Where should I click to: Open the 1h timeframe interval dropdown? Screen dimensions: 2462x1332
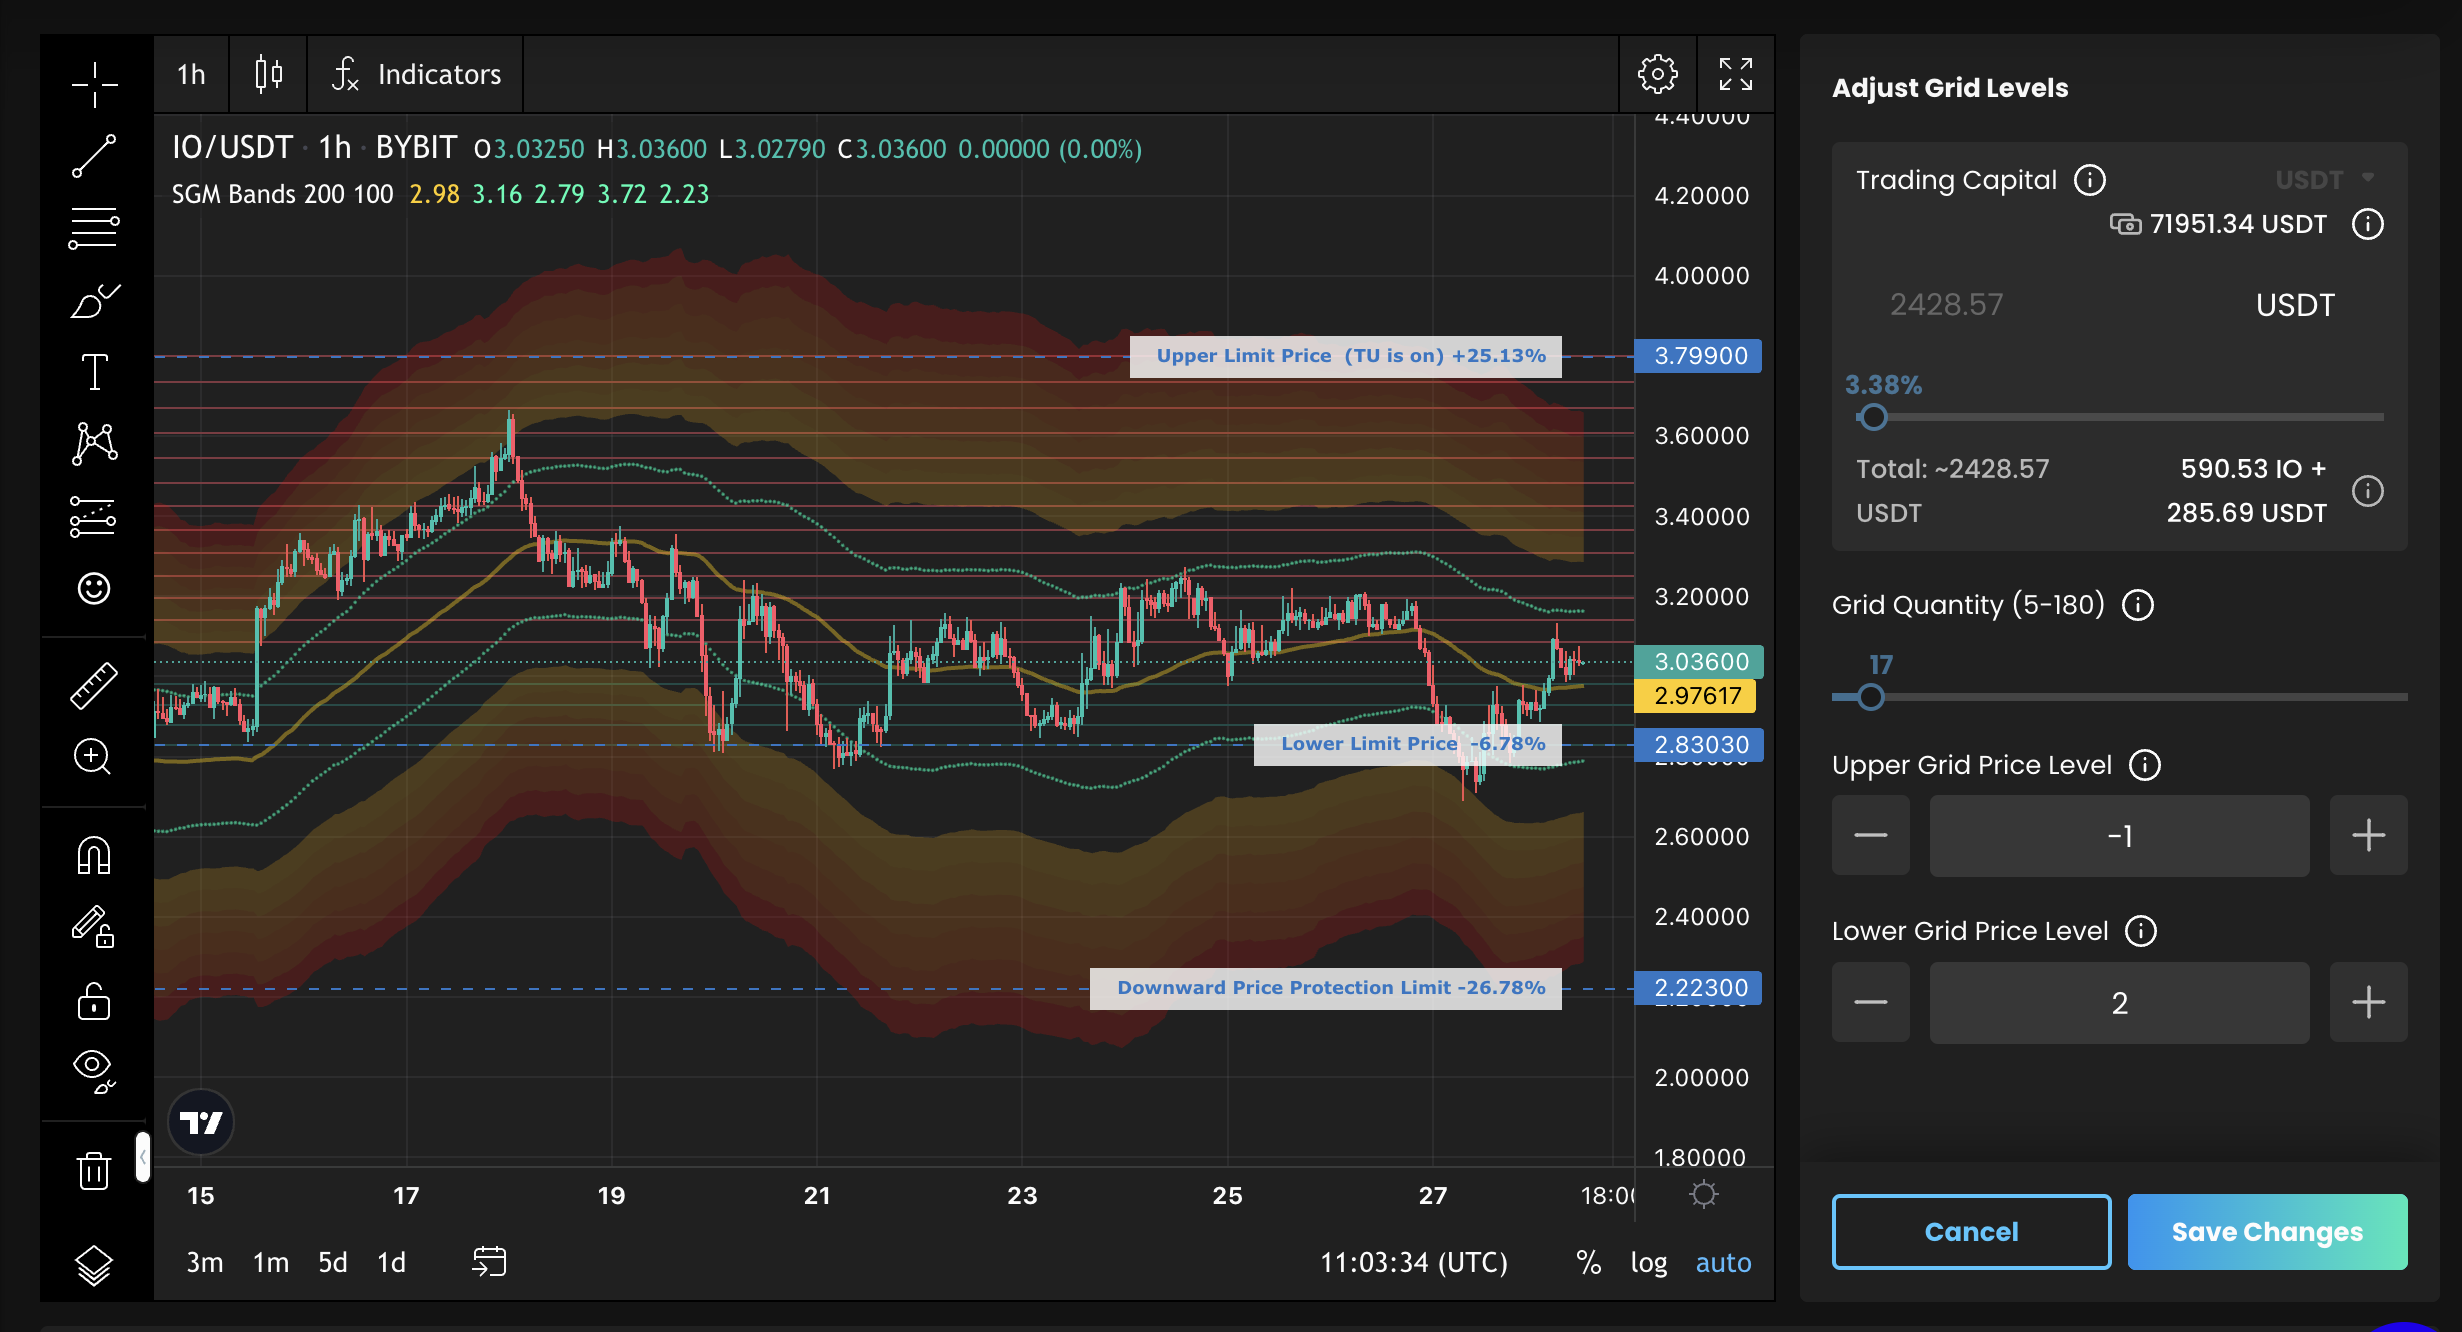coord(191,74)
